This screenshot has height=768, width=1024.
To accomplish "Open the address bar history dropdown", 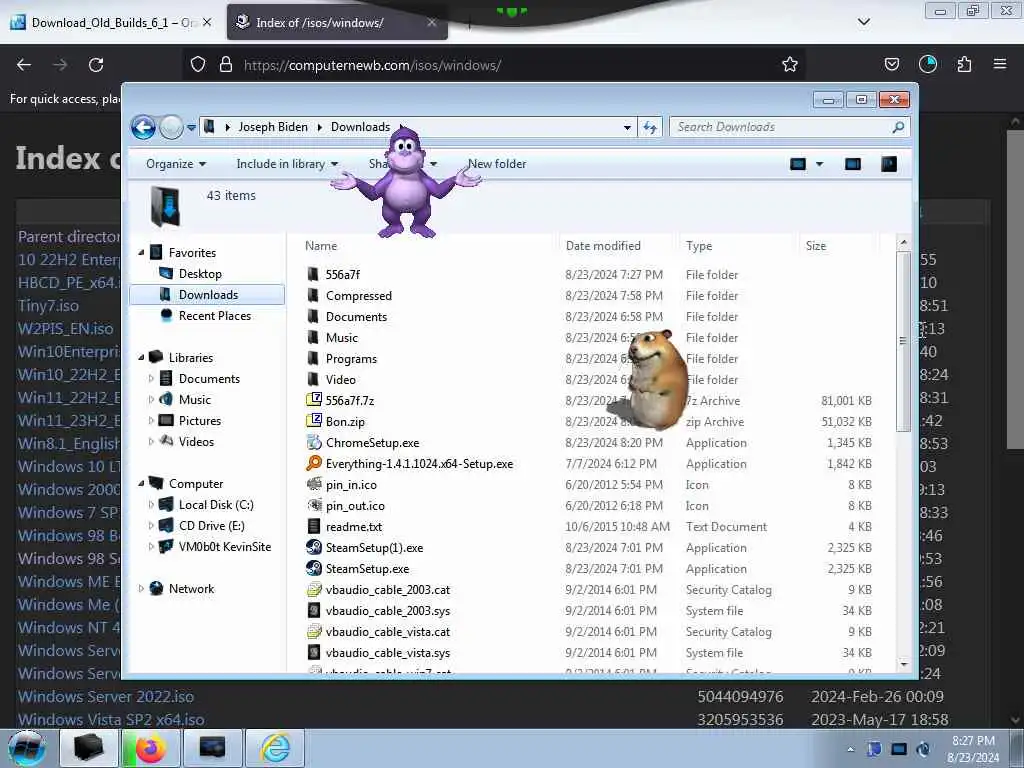I will (x=627, y=127).
